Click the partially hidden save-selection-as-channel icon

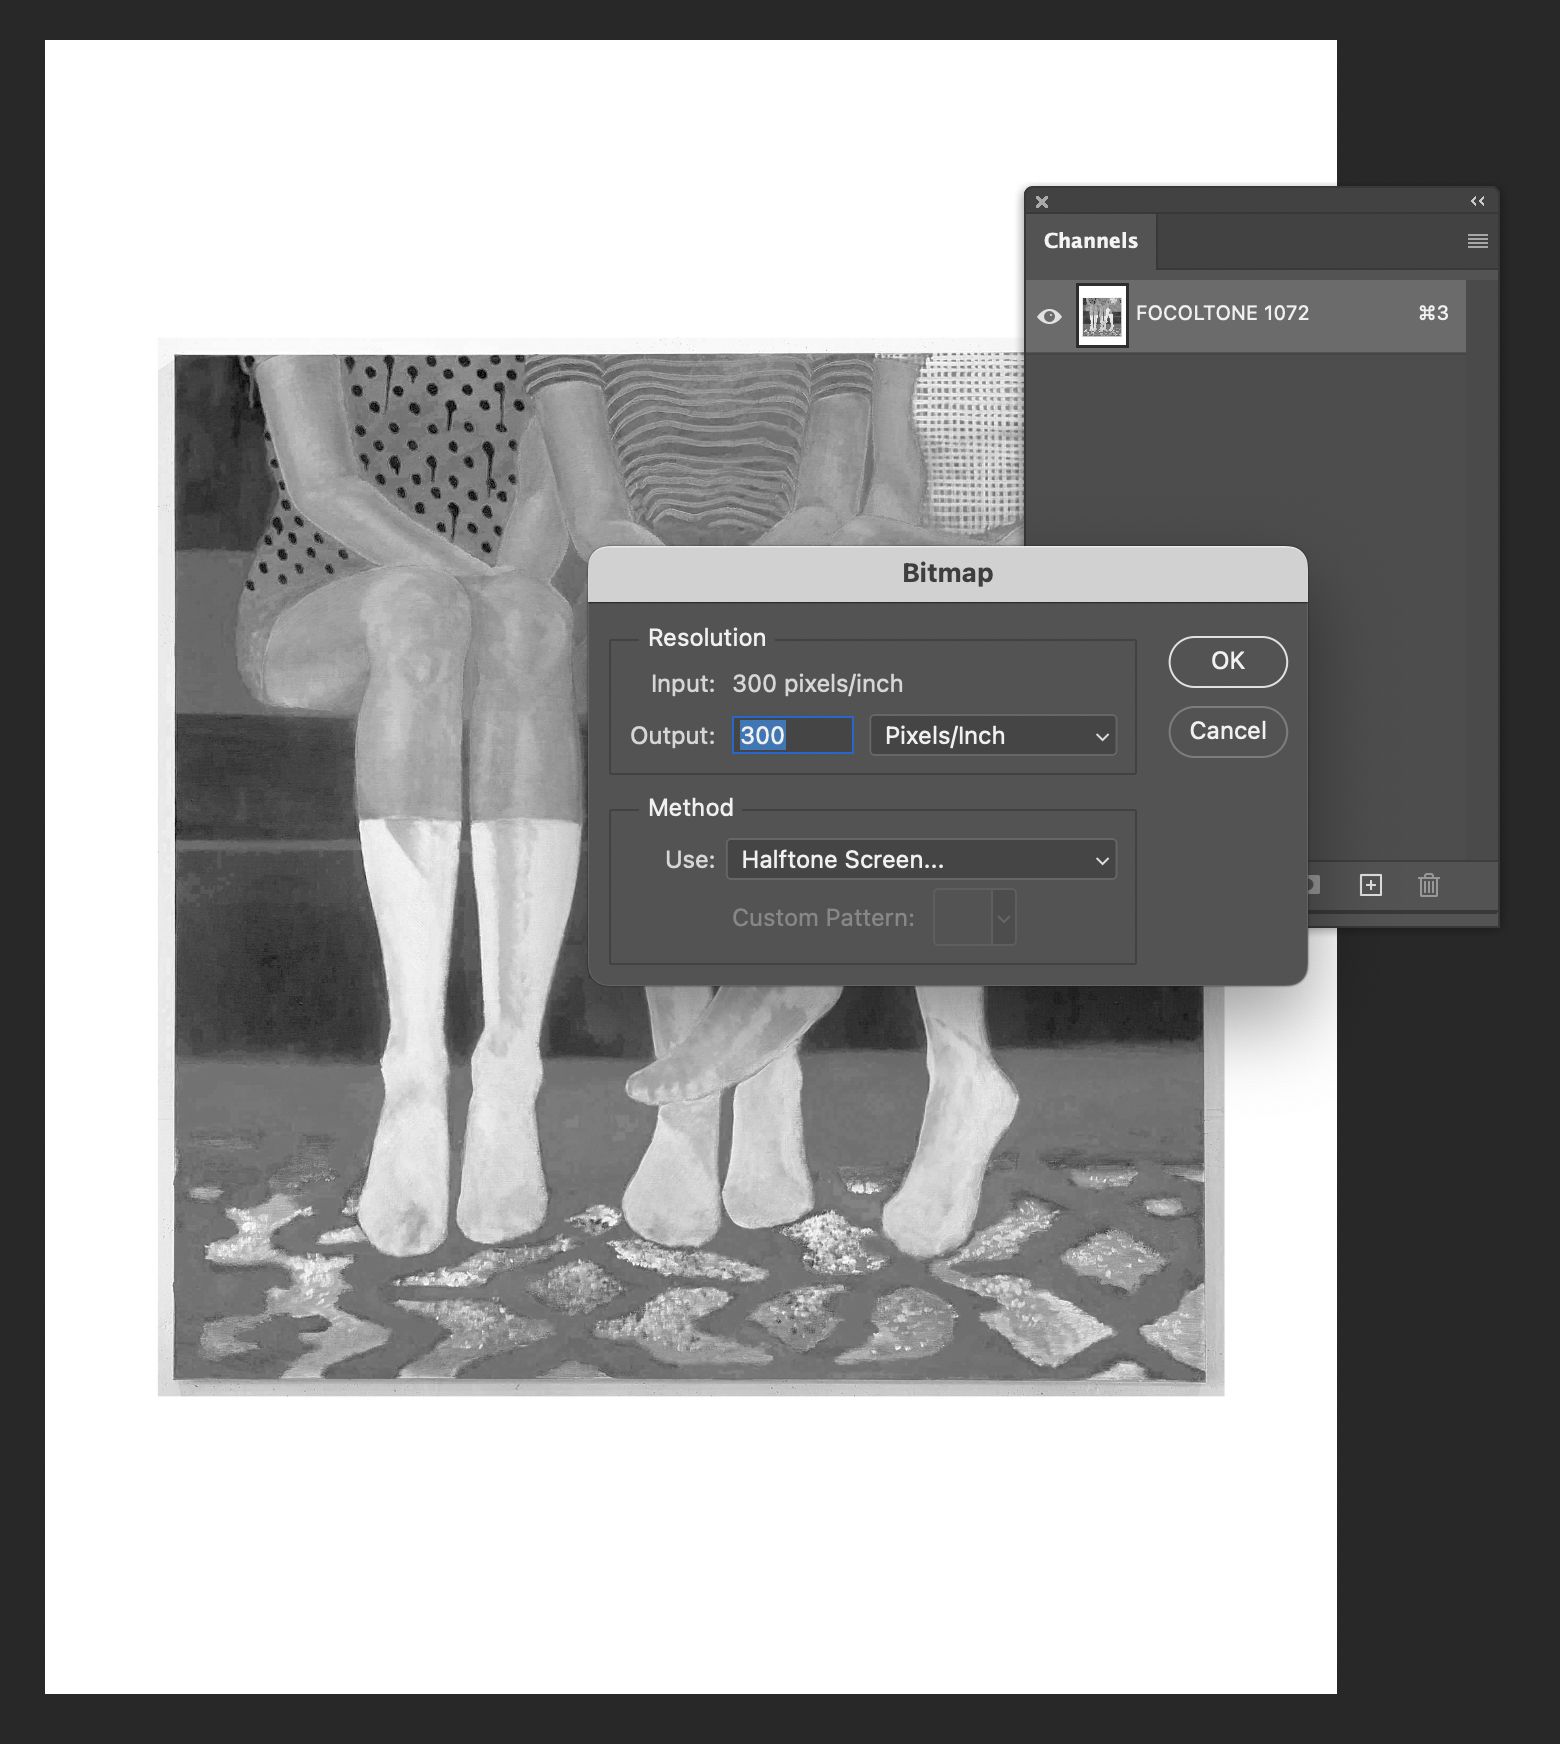(x=1314, y=885)
